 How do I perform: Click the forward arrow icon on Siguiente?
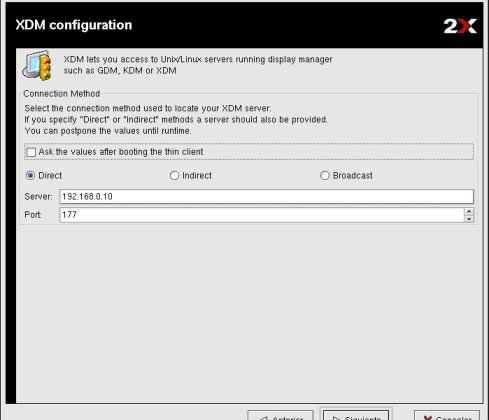pos(336,418)
